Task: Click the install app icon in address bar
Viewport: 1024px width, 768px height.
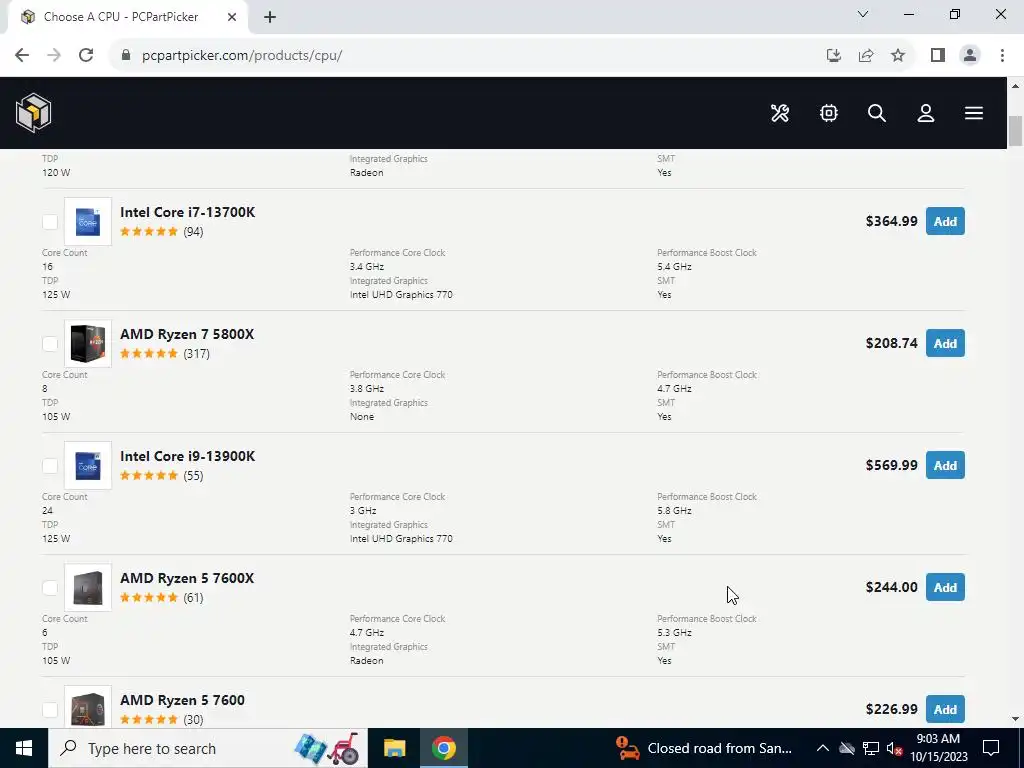Action: 833,55
